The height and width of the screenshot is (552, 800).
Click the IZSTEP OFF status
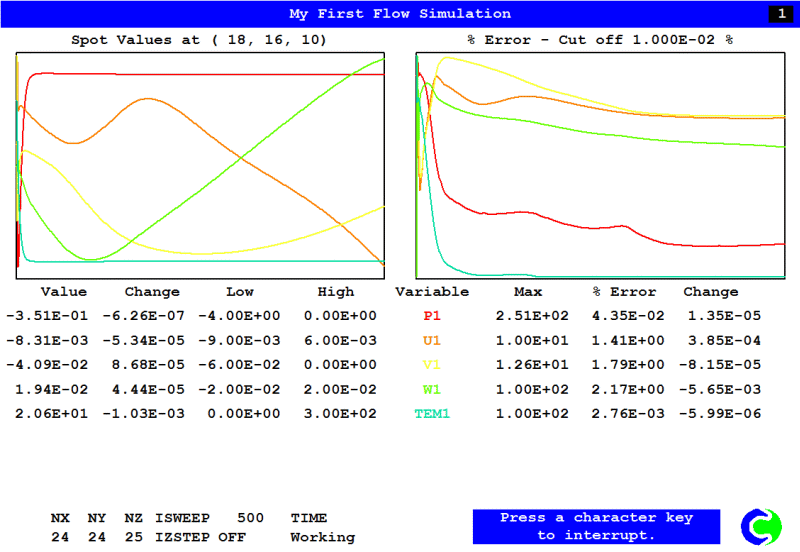[210, 537]
